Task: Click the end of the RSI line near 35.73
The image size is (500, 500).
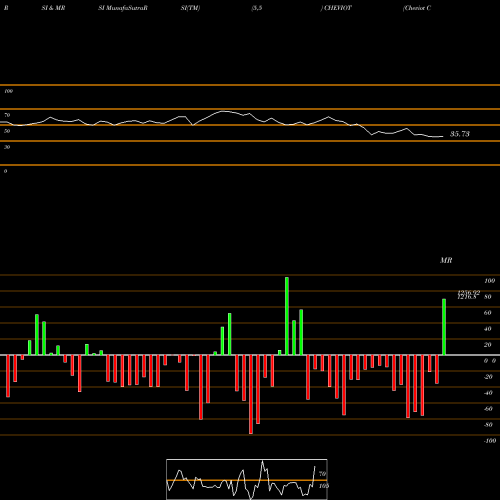Action: [x=442, y=136]
